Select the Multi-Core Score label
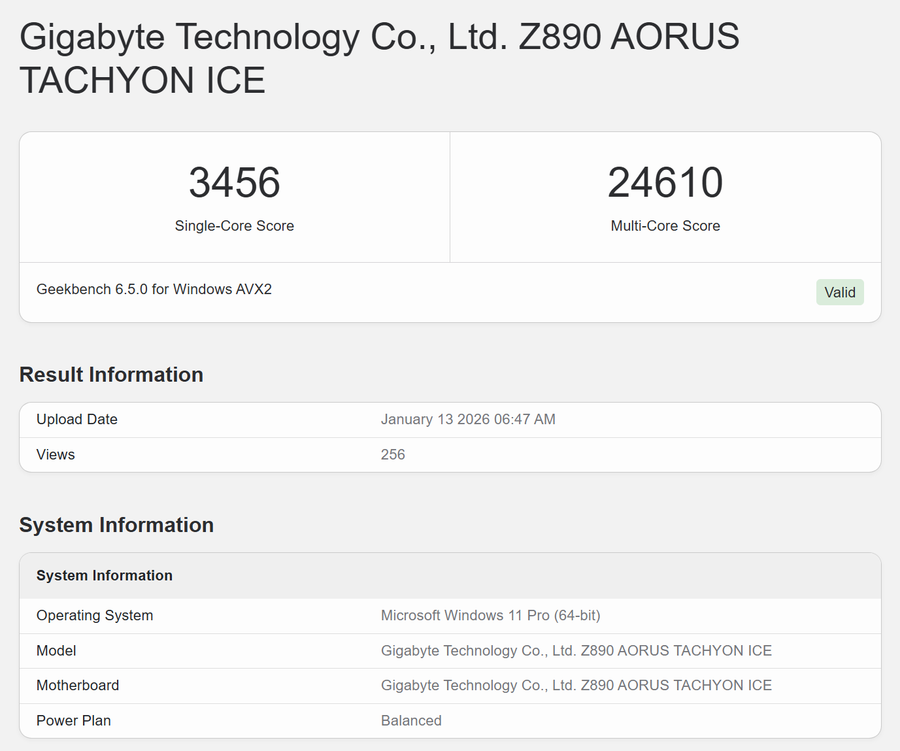Viewport: 900px width, 751px height. click(665, 226)
